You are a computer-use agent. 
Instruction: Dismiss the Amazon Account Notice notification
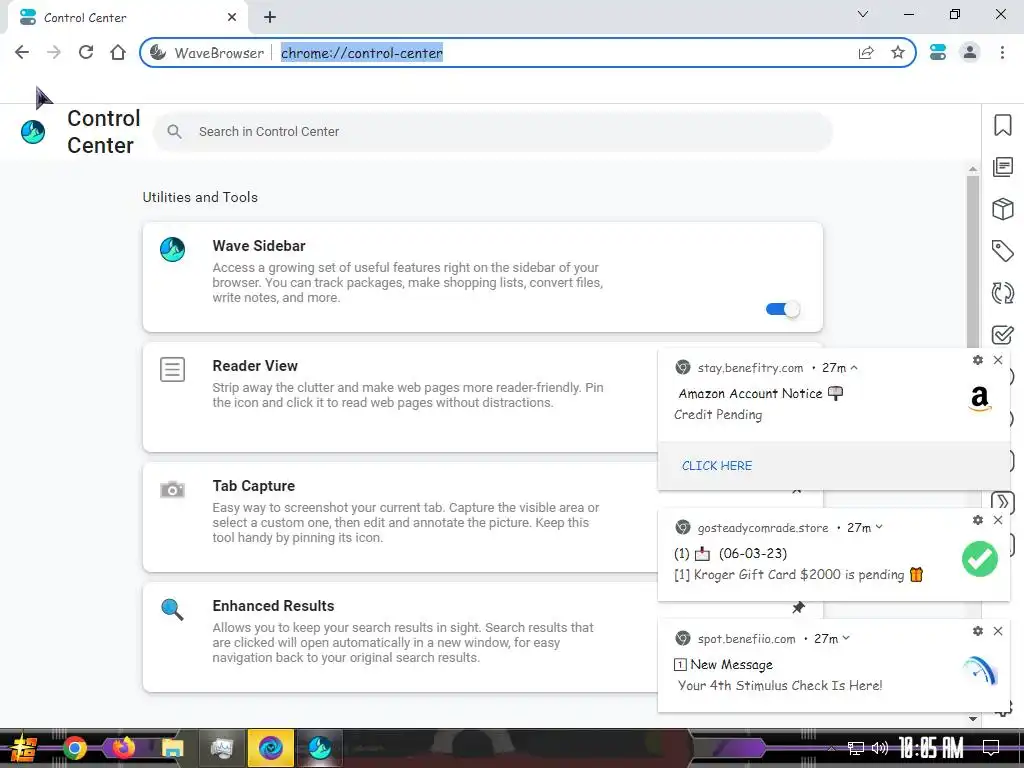click(x=998, y=360)
